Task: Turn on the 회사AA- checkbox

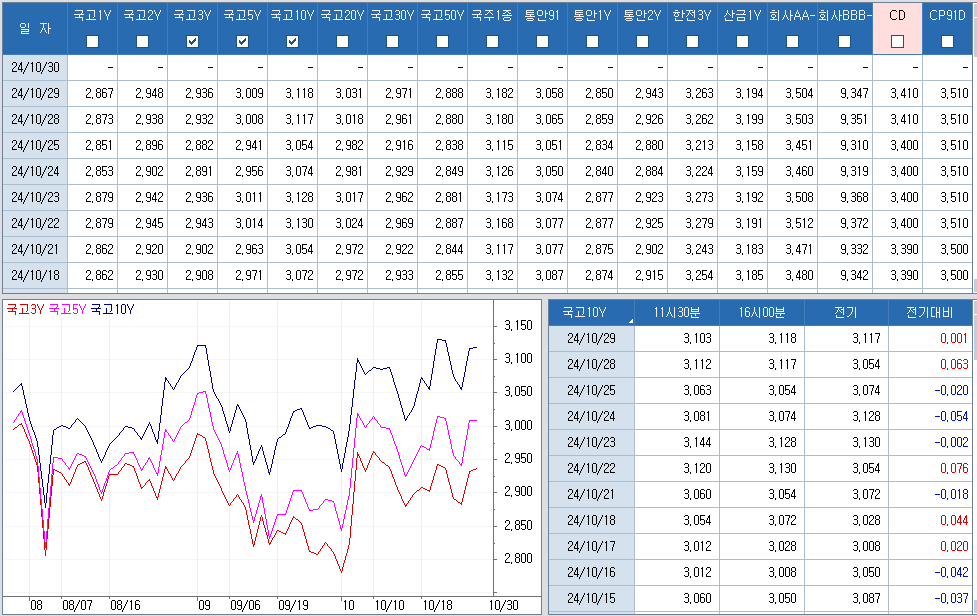Action: [792, 41]
